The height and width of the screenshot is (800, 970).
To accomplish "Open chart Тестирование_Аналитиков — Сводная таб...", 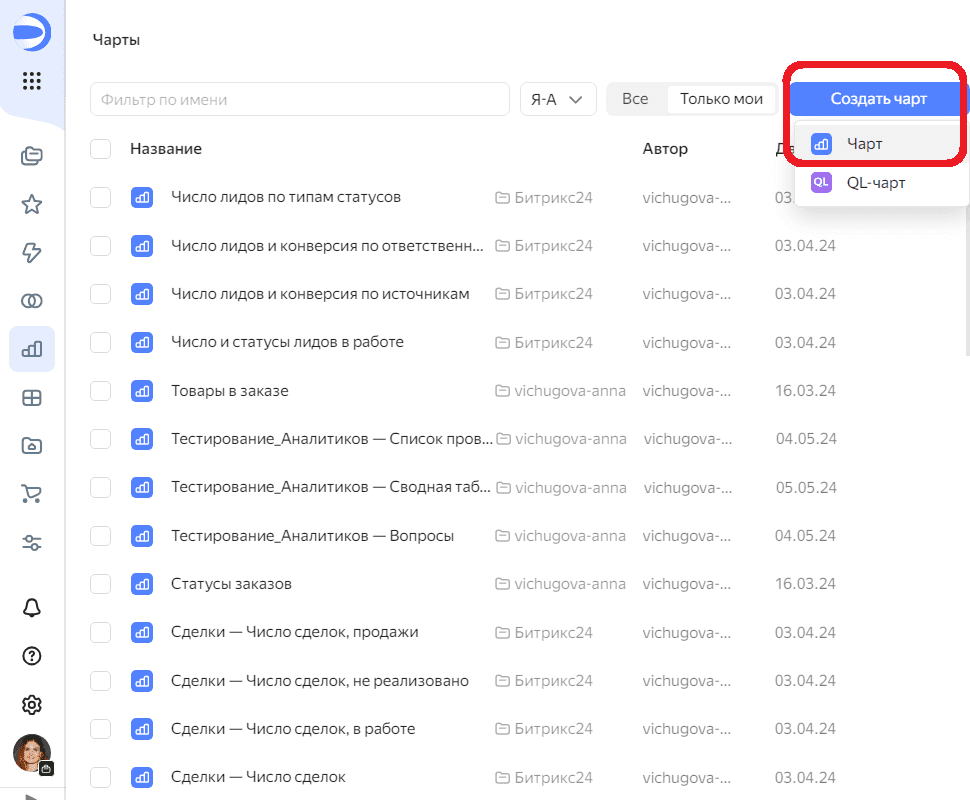I will [x=330, y=488].
